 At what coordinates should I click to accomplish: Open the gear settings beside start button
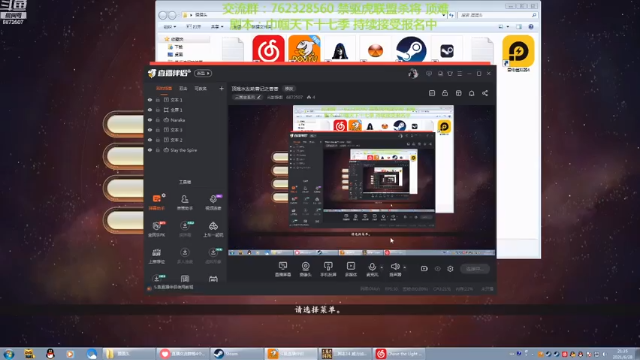(450, 269)
